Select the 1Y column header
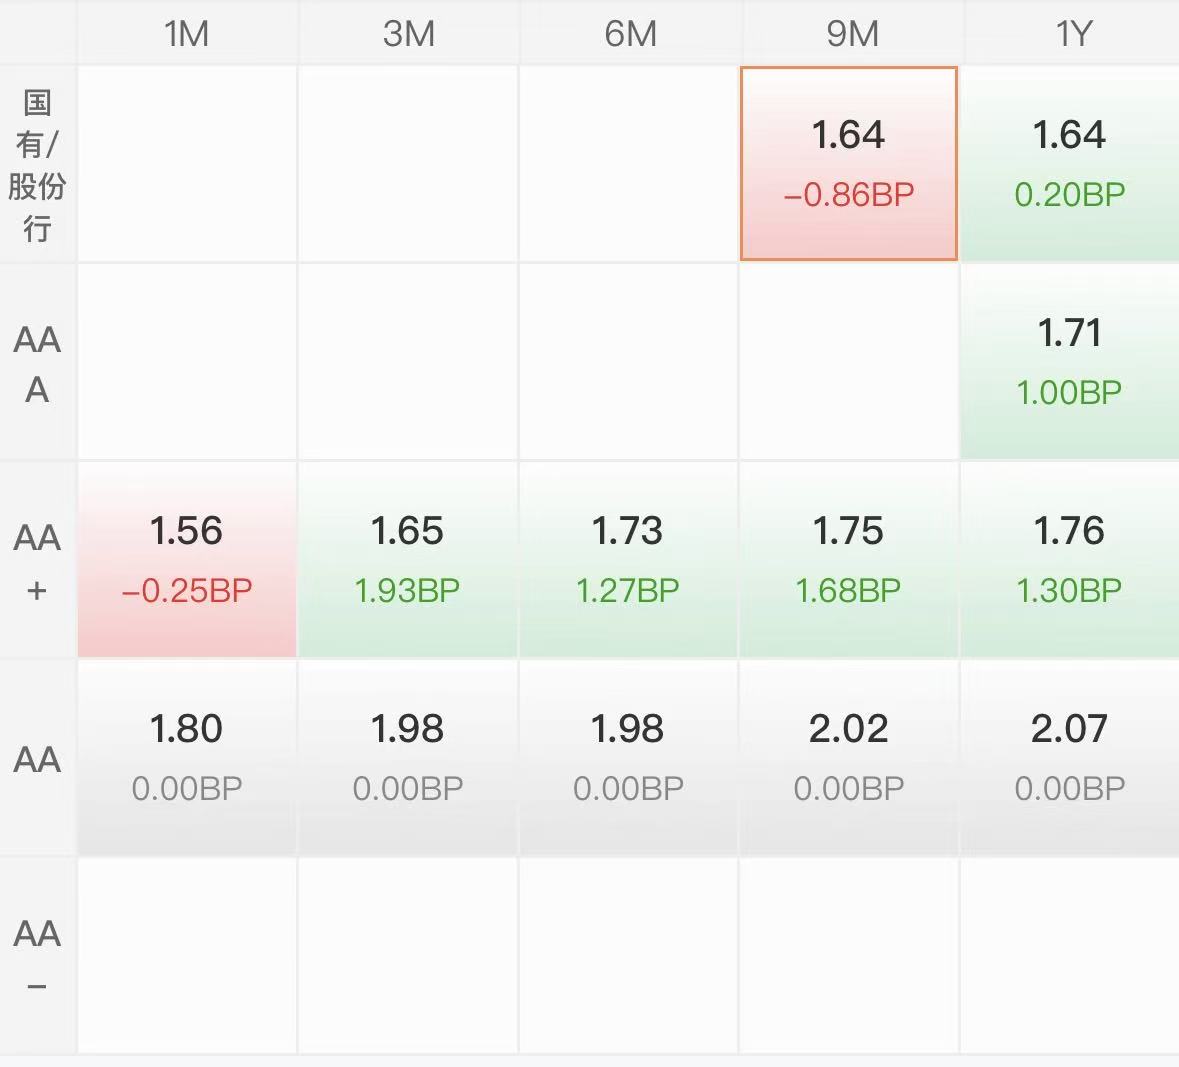This screenshot has height=1067, width=1179. coord(1072,34)
